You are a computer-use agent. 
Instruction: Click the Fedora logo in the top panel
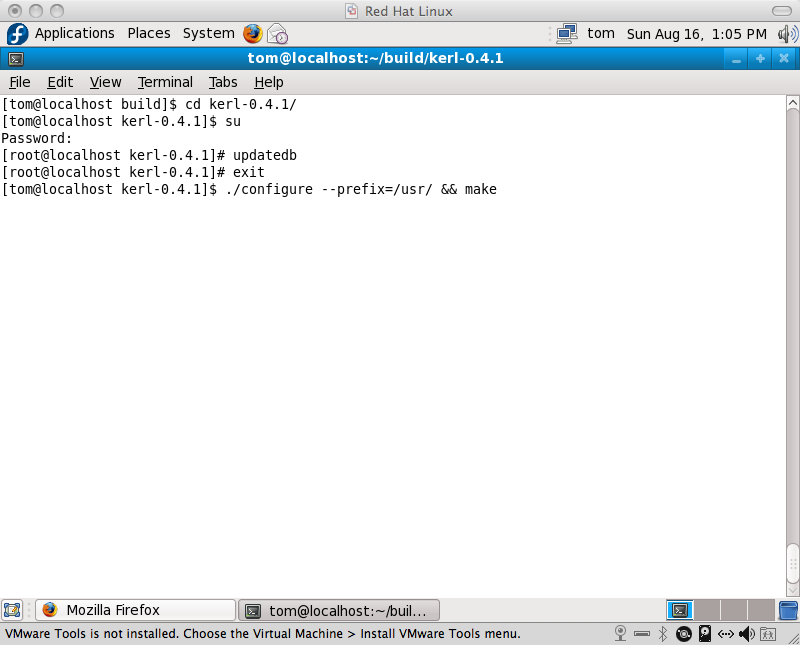[x=17, y=33]
